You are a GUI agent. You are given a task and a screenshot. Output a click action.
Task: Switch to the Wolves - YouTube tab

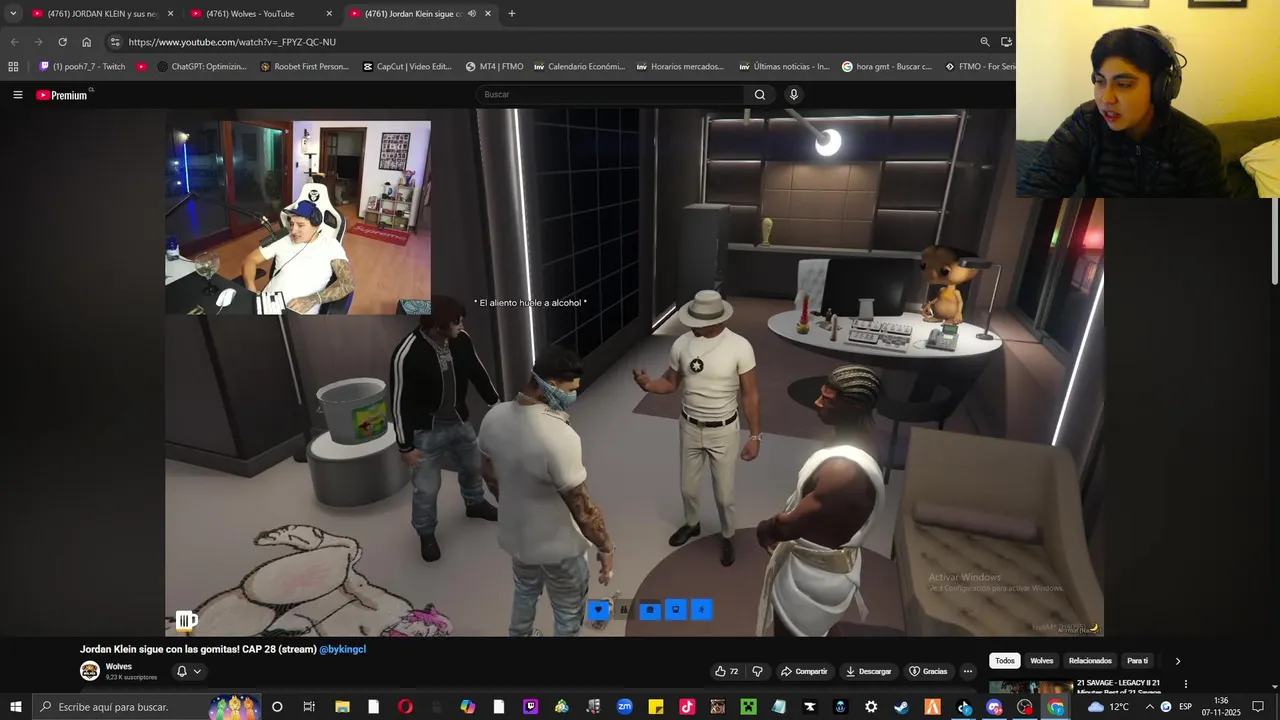pos(261,14)
